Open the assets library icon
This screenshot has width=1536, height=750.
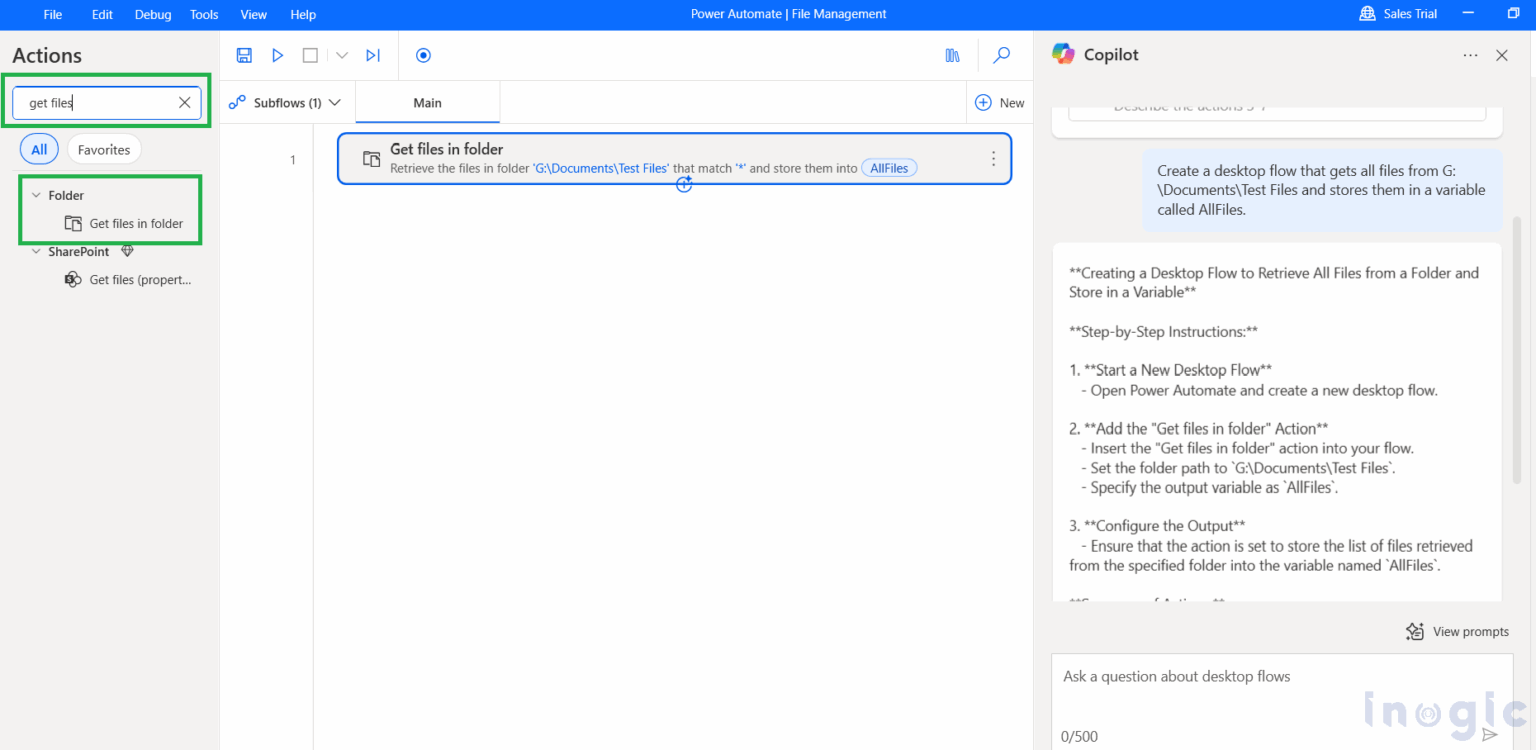point(952,56)
